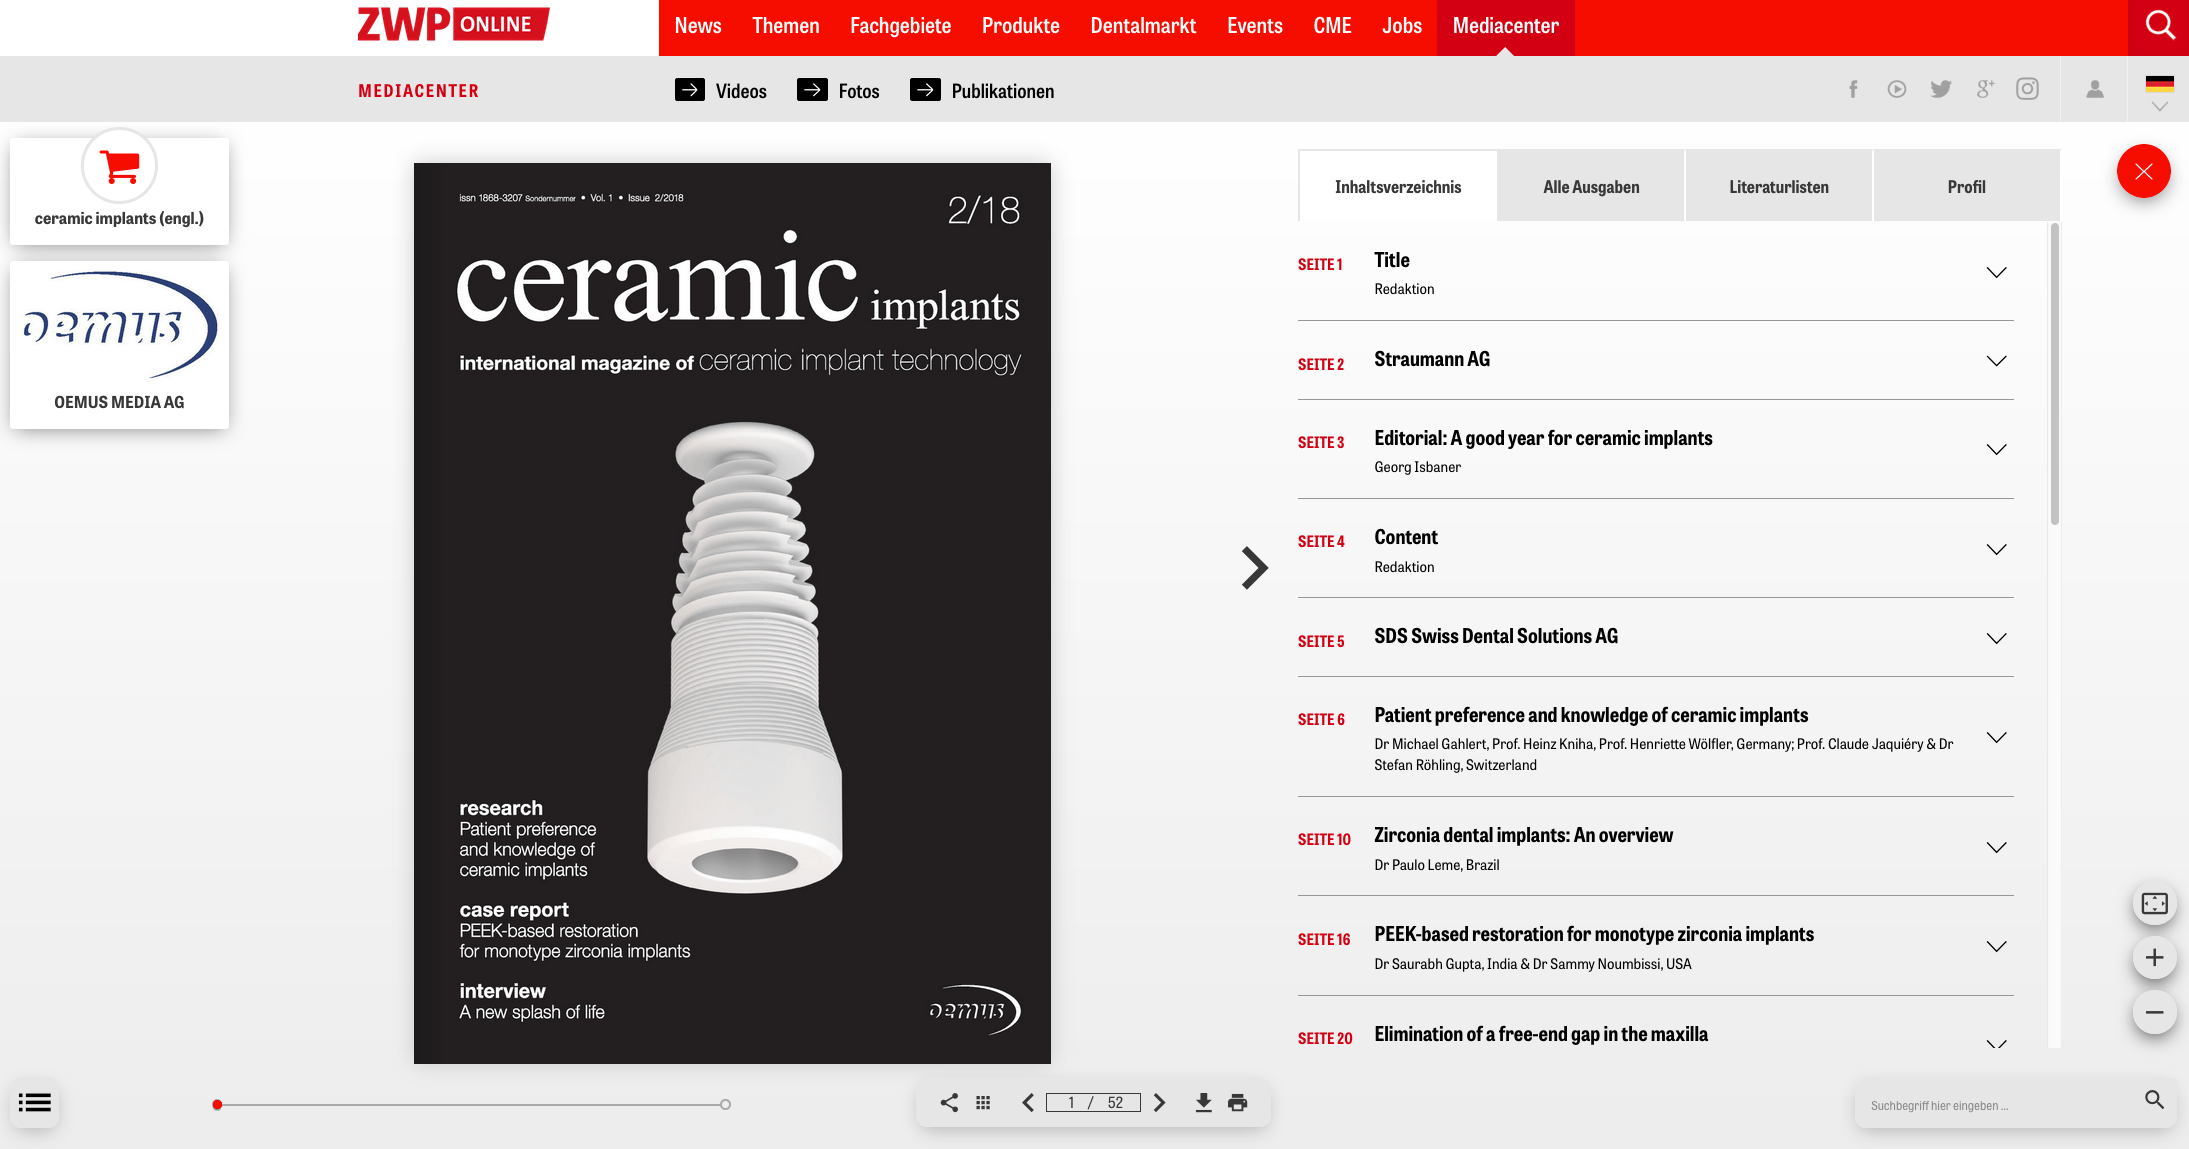The image size is (2189, 1149).
Task: Expand the Content entry on Seite 4
Action: click(x=1996, y=549)
